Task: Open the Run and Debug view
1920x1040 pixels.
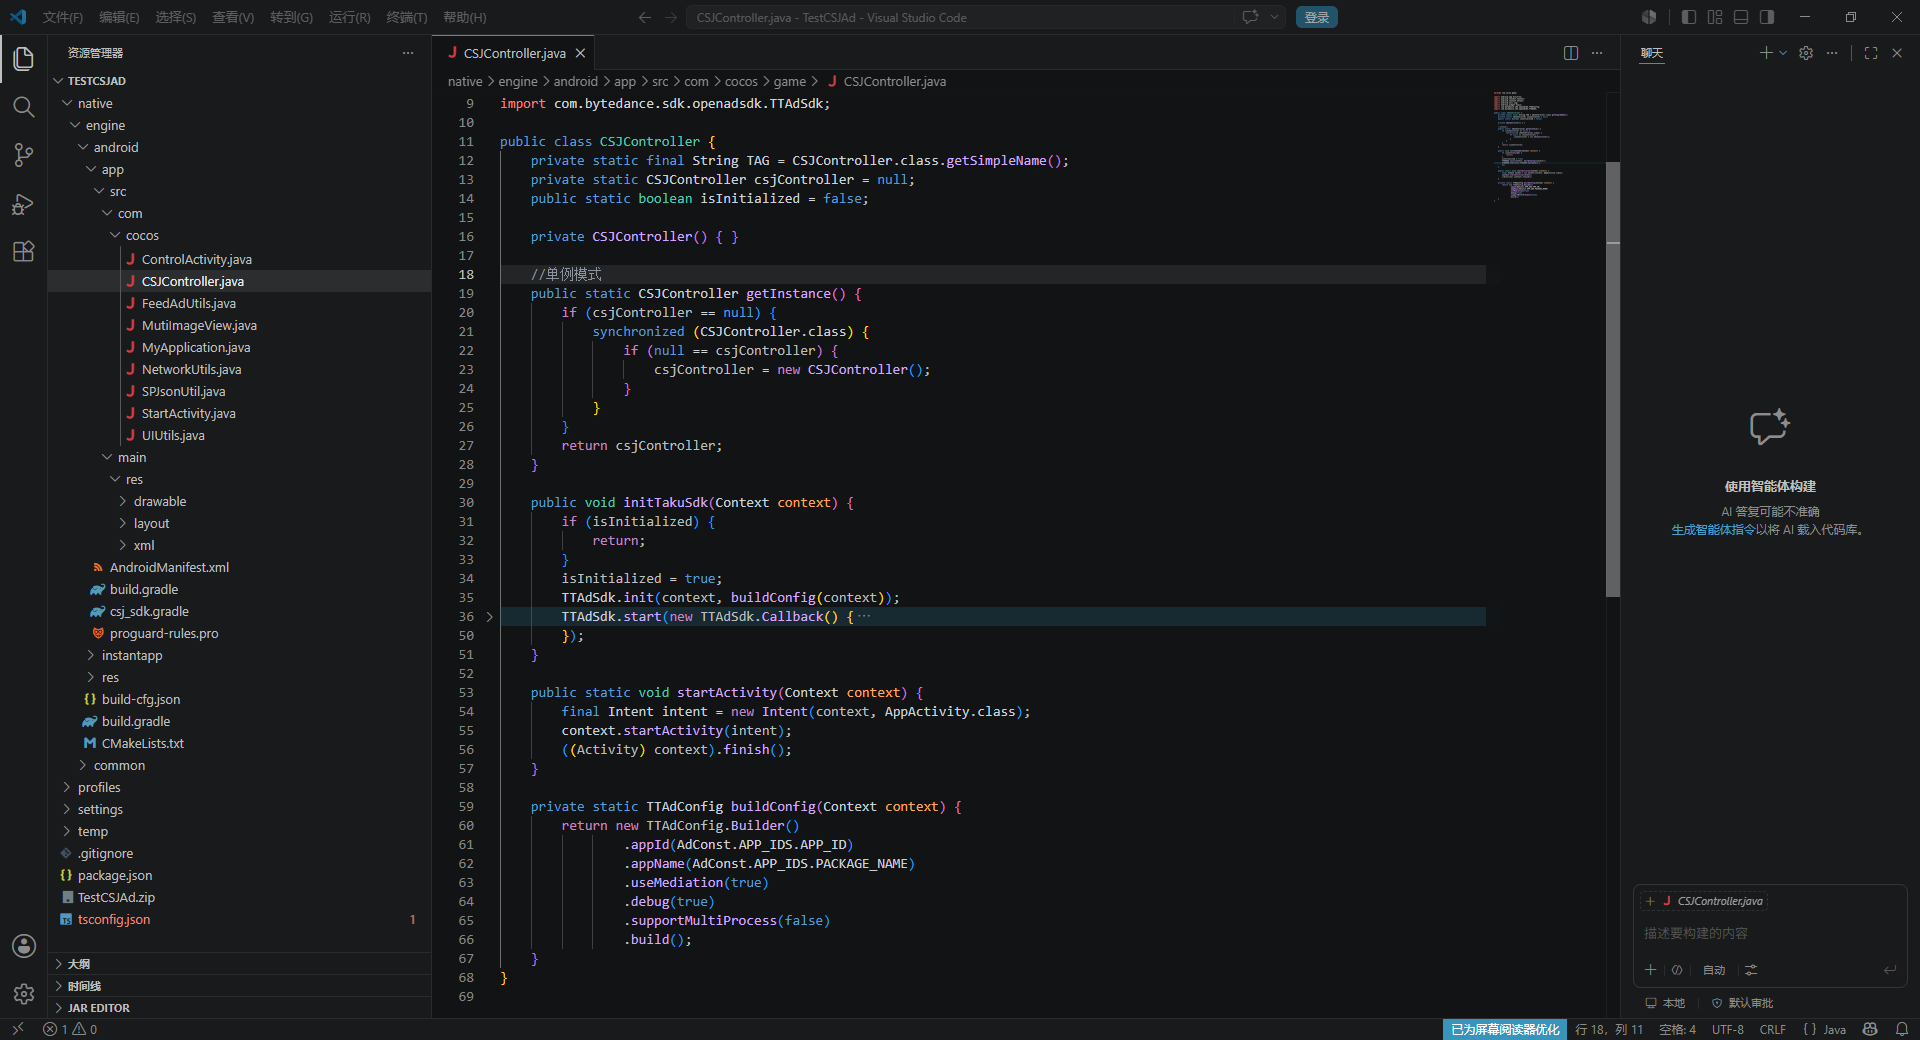Action: click(x=24, y=204)
